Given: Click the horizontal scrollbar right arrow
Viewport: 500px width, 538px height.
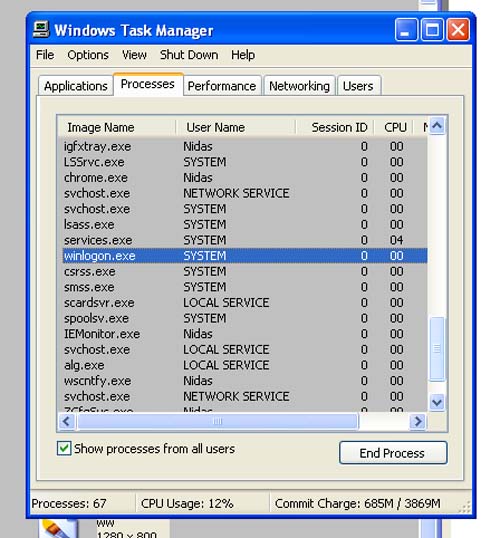Looking at the screenshot, I should coord(418,421).
